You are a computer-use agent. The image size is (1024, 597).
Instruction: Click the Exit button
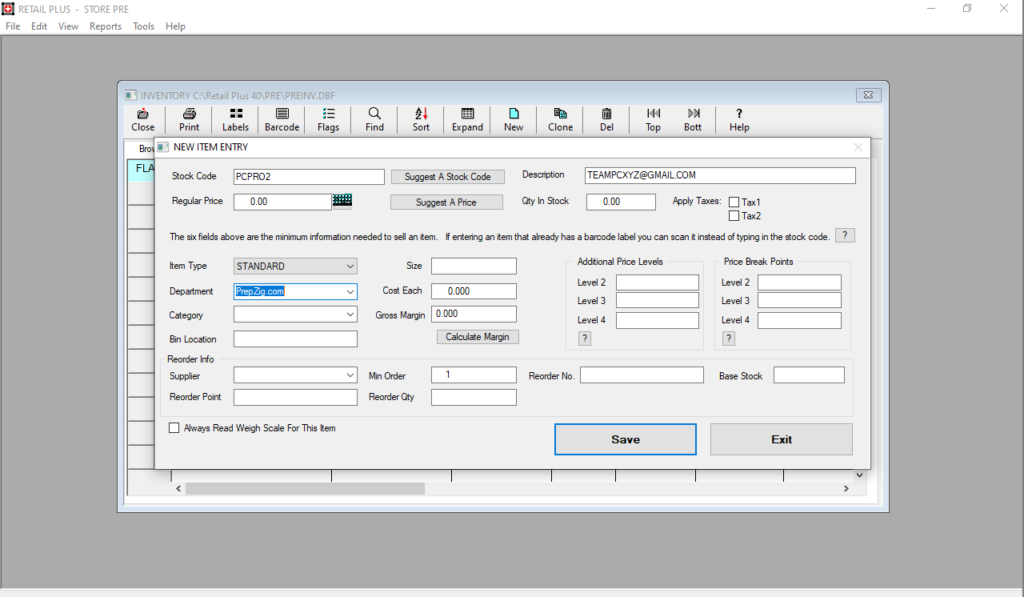[x=781, y=440]
